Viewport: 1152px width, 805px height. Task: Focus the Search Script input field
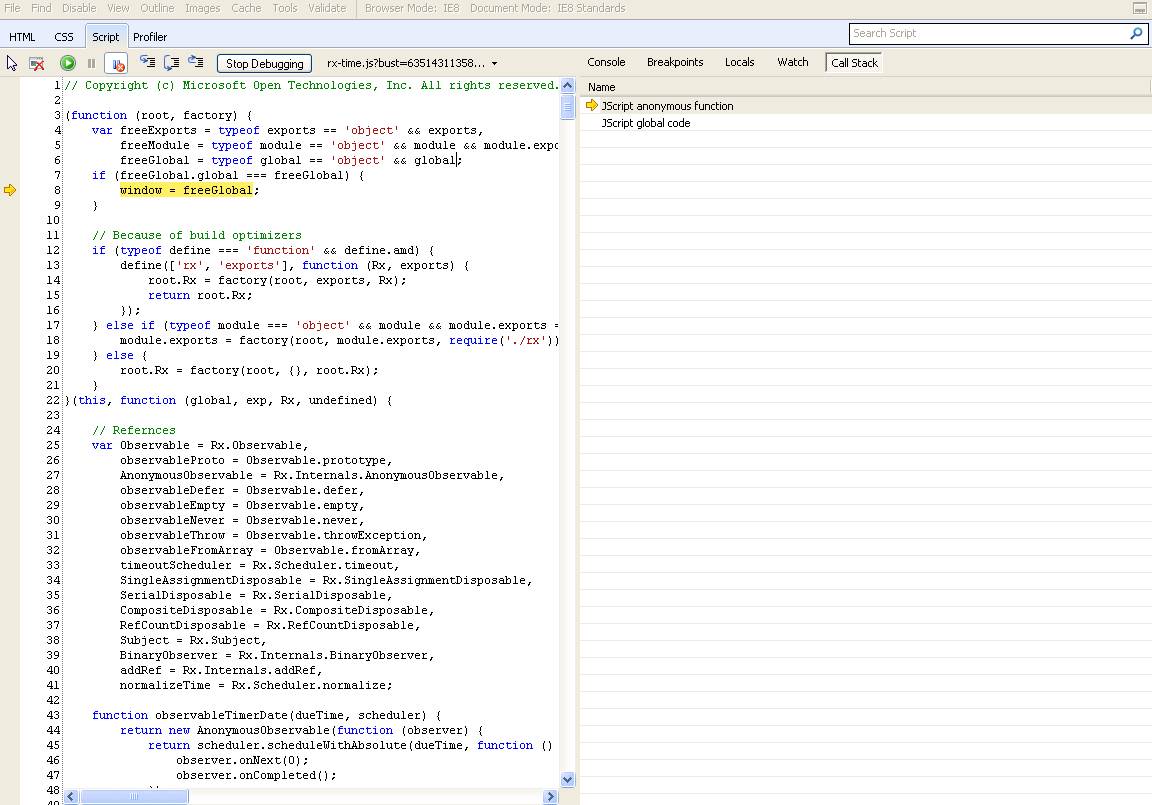pos(988,33)
